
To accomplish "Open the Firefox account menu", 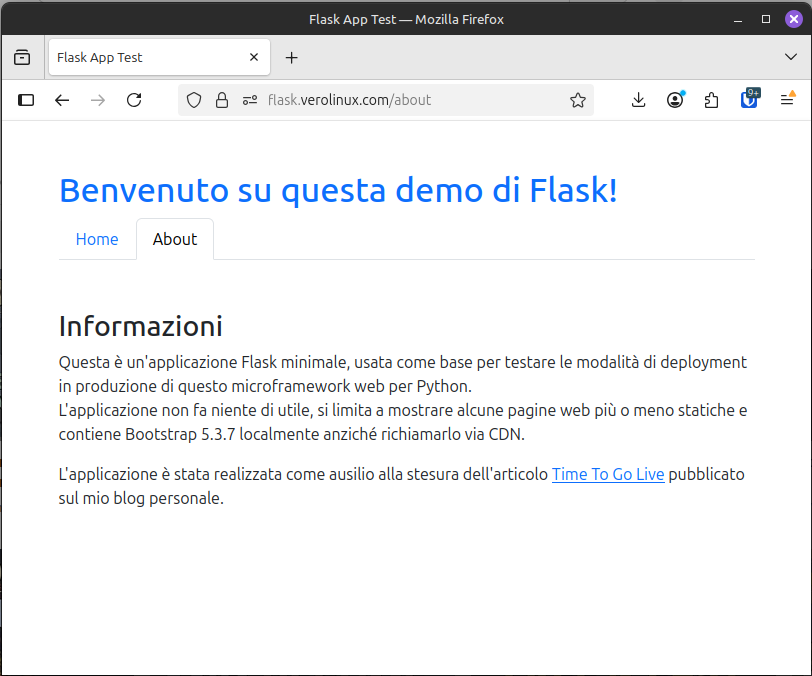I will point(675,100).
